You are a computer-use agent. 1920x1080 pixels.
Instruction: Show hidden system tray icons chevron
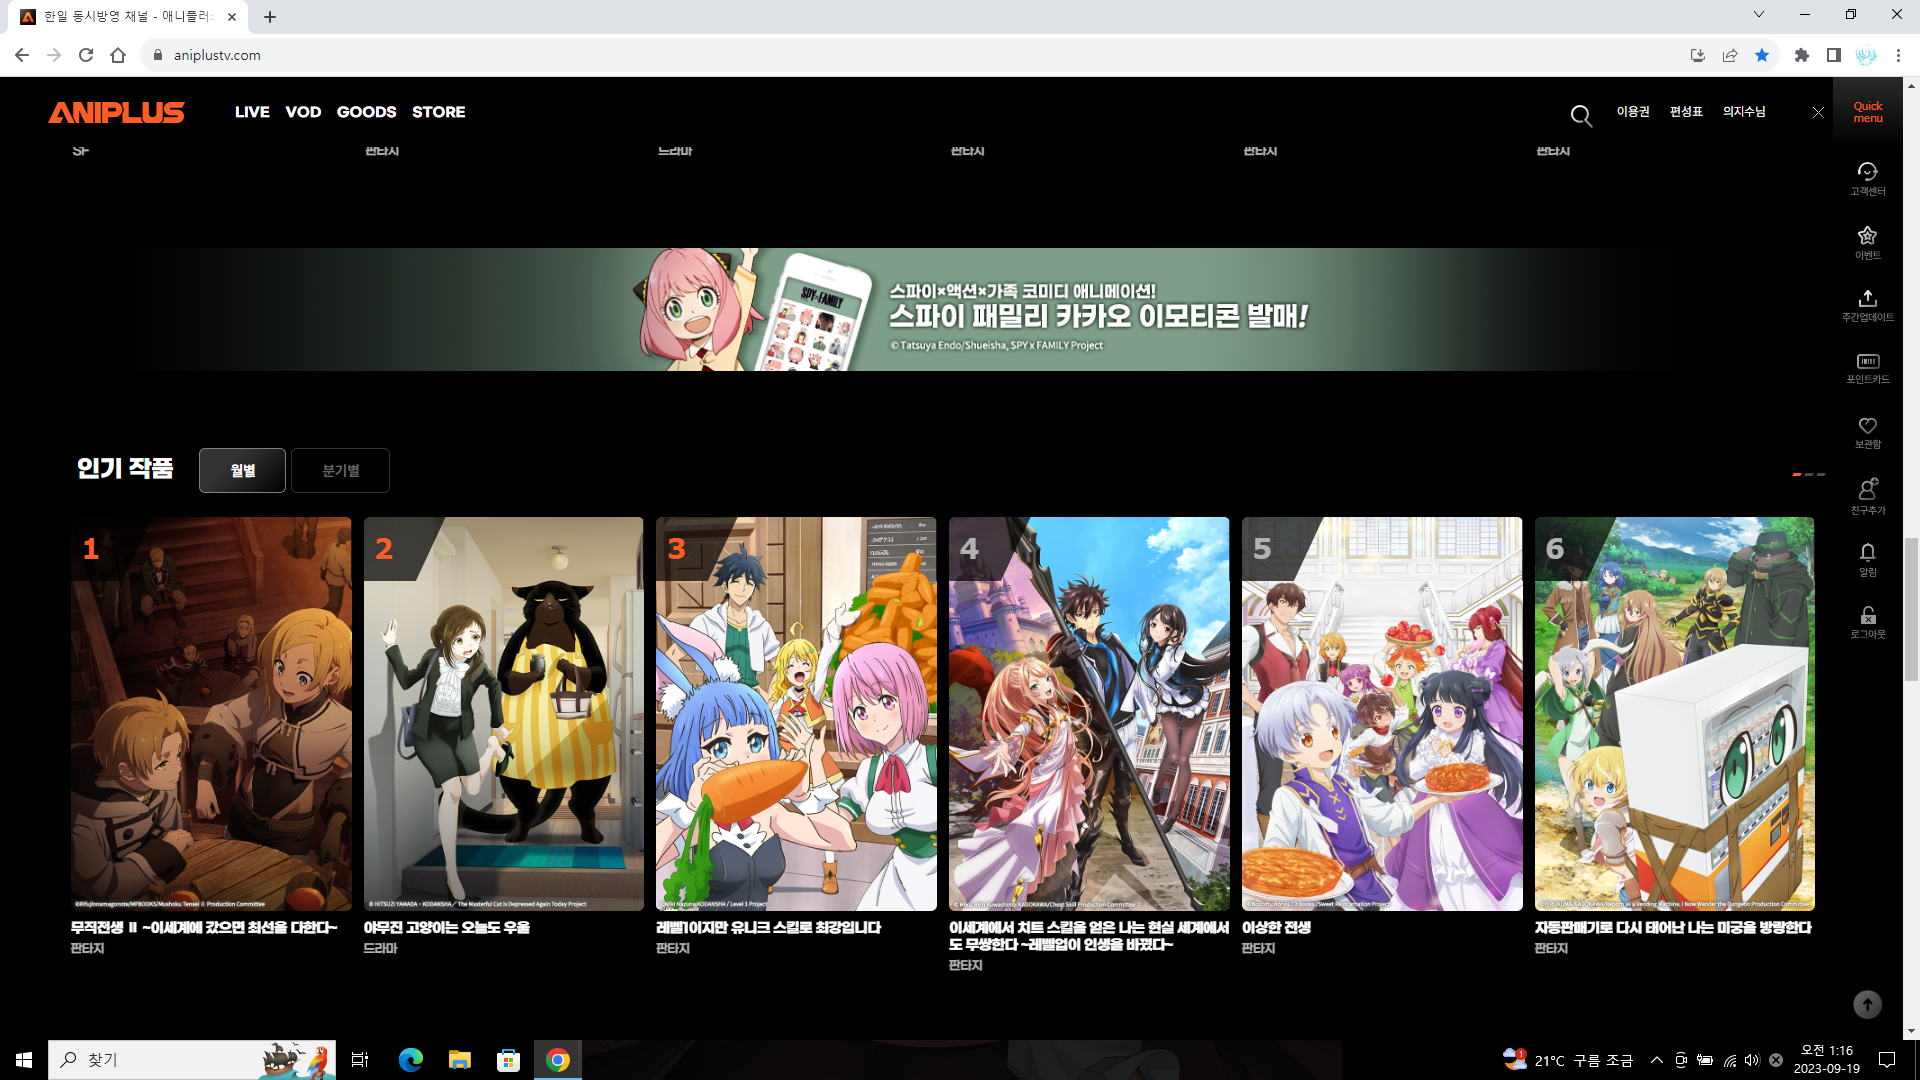tap(1656, 1060)
